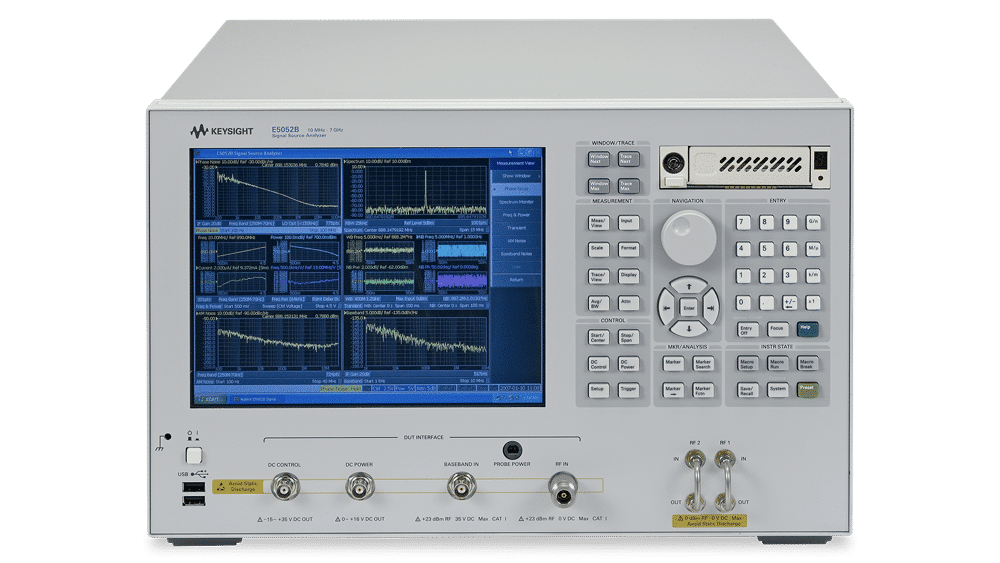
Task: Open the Meas/View measurement key
Action: (x=598, y=223)
